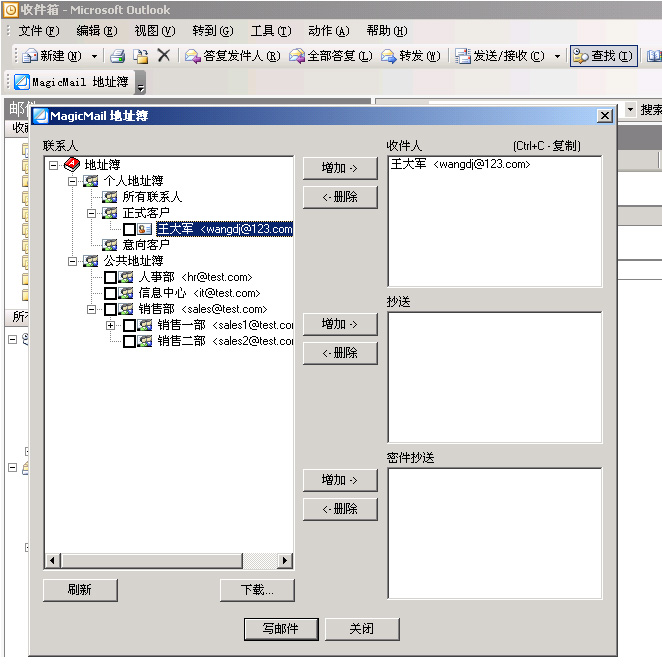Viewport: 662px width, 670px height.
Task: Click the New mail icon in toolbar
Action: click(30, 56)
